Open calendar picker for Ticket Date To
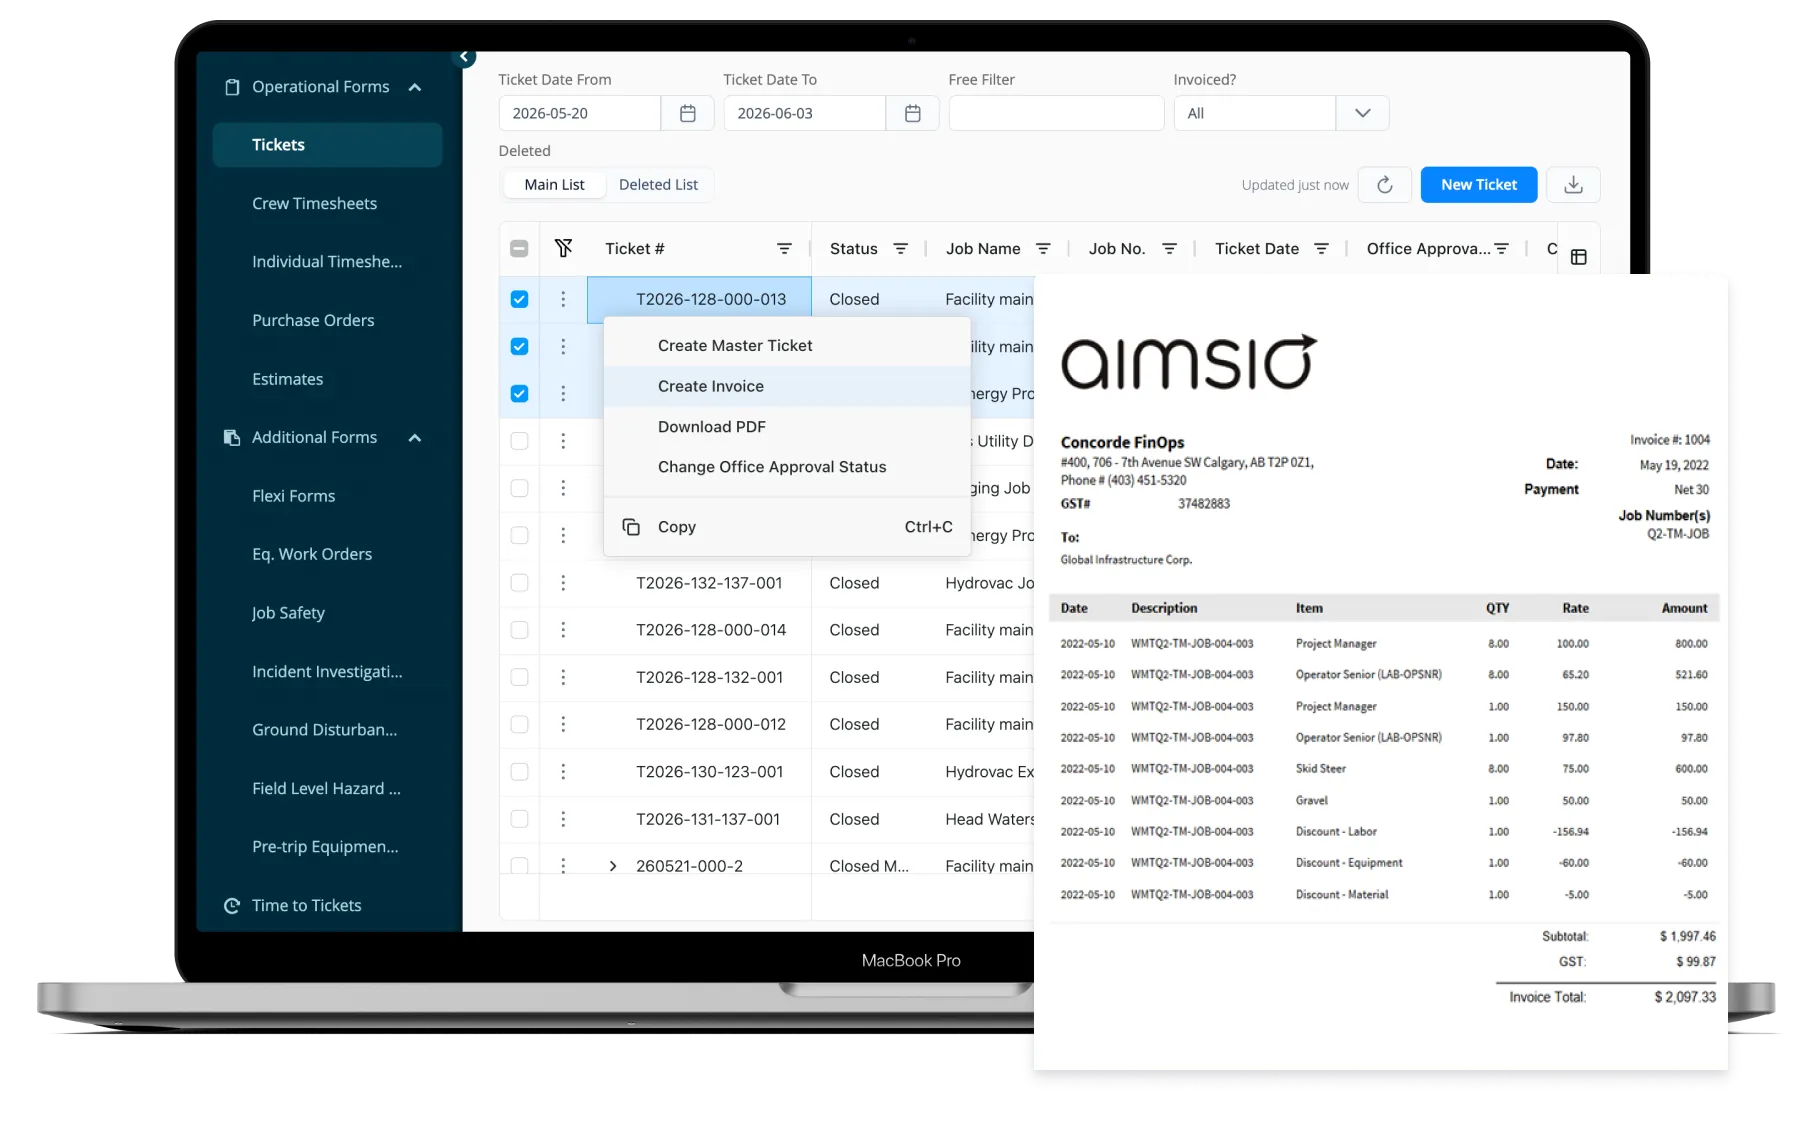 pyautogui.click(x=913, y=113)
